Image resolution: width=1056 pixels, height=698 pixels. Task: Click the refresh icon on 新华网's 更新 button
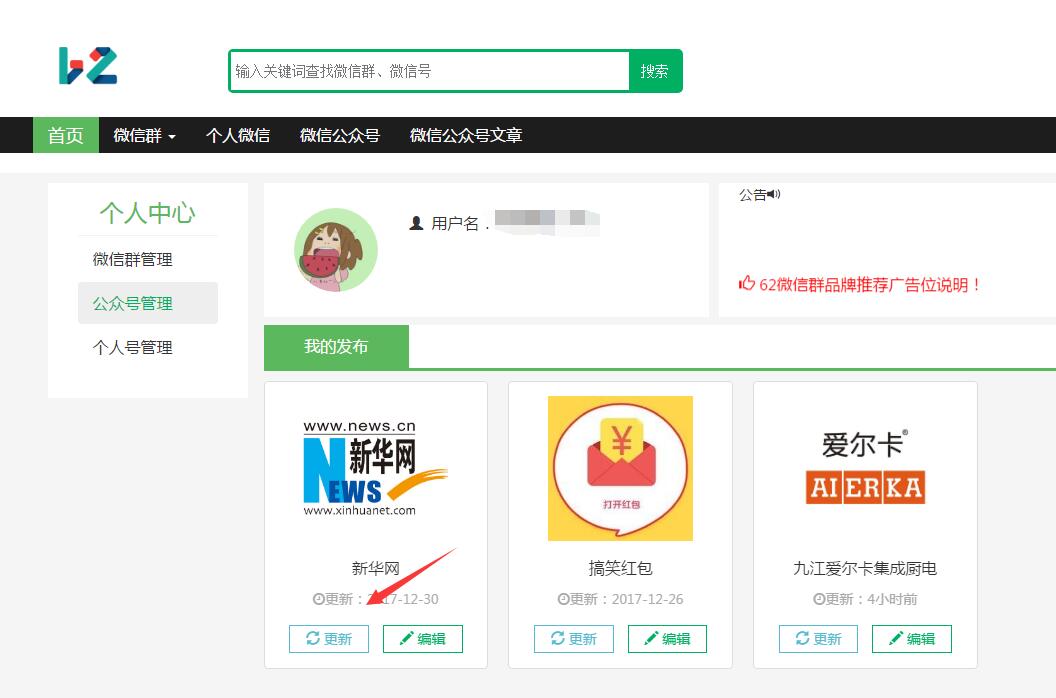coord(311,639)
